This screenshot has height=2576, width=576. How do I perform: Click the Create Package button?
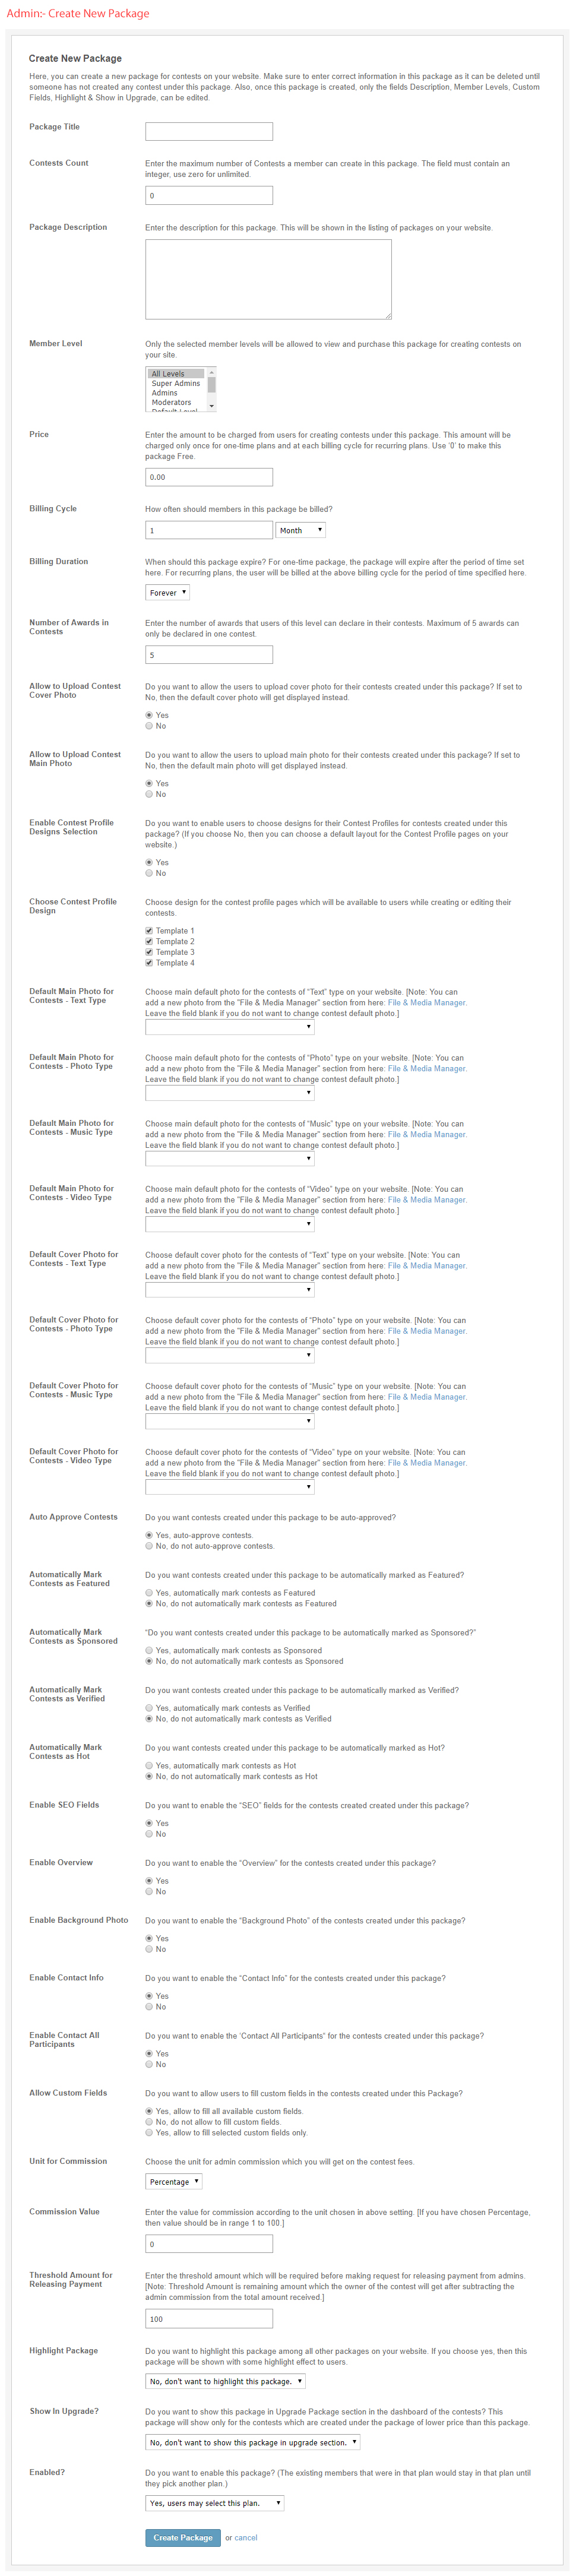[182, 2537]
